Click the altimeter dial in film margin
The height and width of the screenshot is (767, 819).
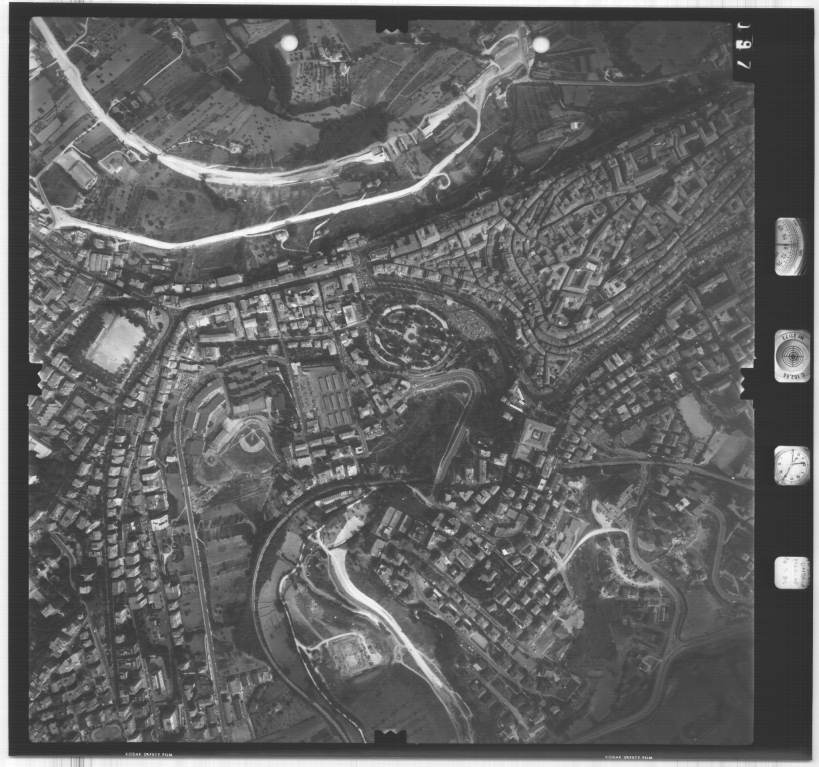pos(790,246)
